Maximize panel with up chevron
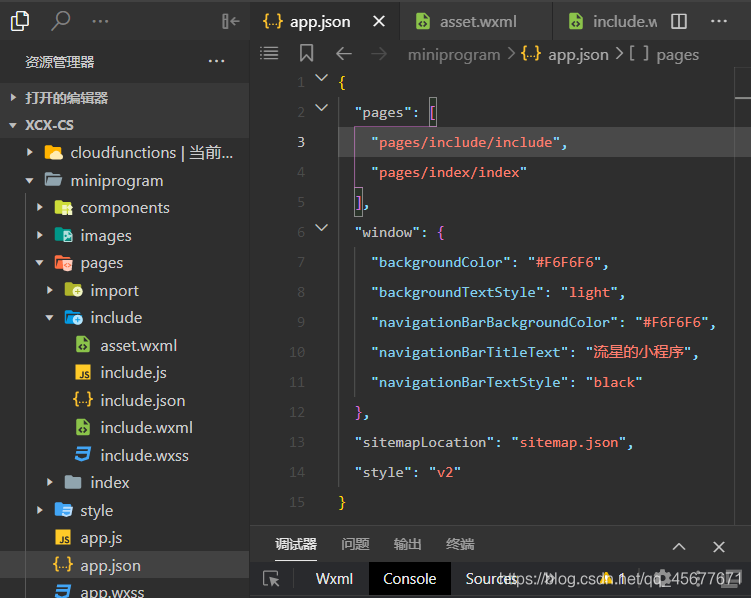The height and width of the screenshot is (598, 751). pyautogui.click(x=679, y=546)
